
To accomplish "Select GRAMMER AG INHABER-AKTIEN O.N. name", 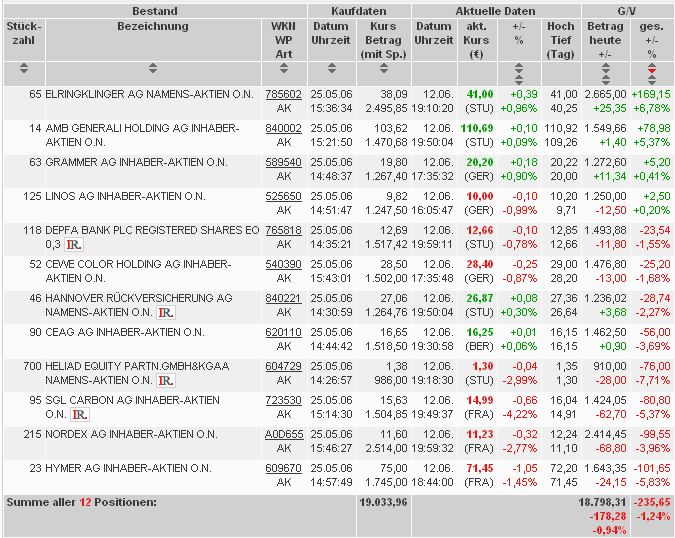I will (136, 162).
